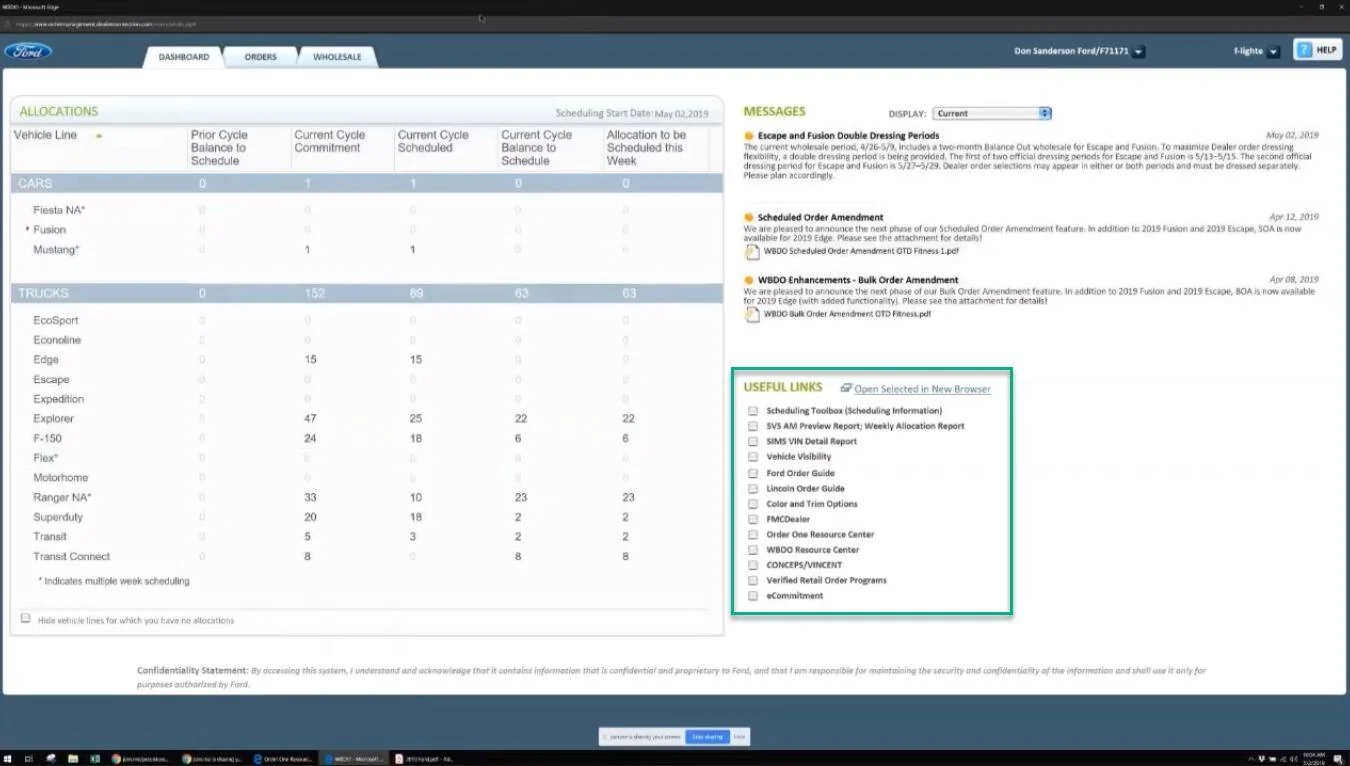Click the orange bullet for WBDO Enhancements message
The image size is (1350, 766).
click(749, 280)
